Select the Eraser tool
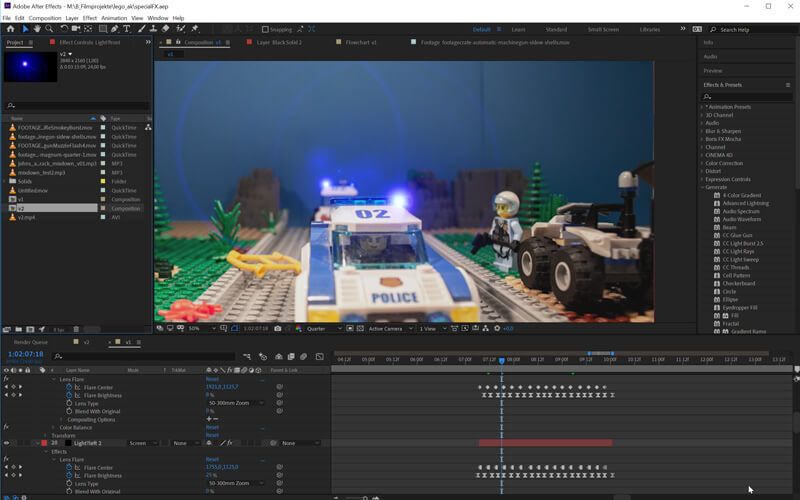Screen dimensions: 800x500 [165, 29]
